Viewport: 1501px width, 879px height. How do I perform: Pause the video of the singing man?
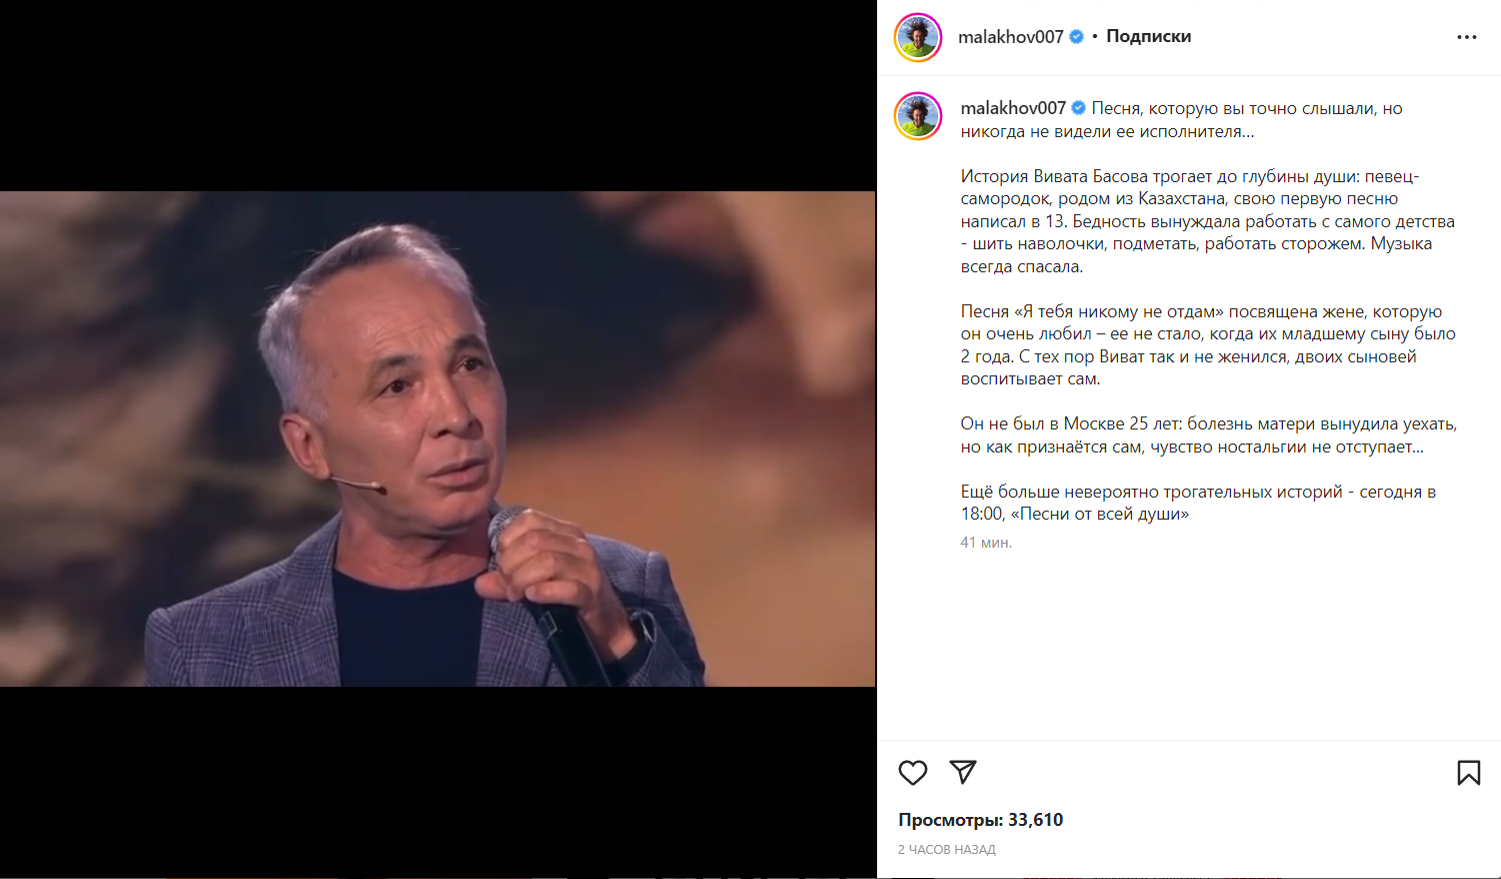coord(437,438)
